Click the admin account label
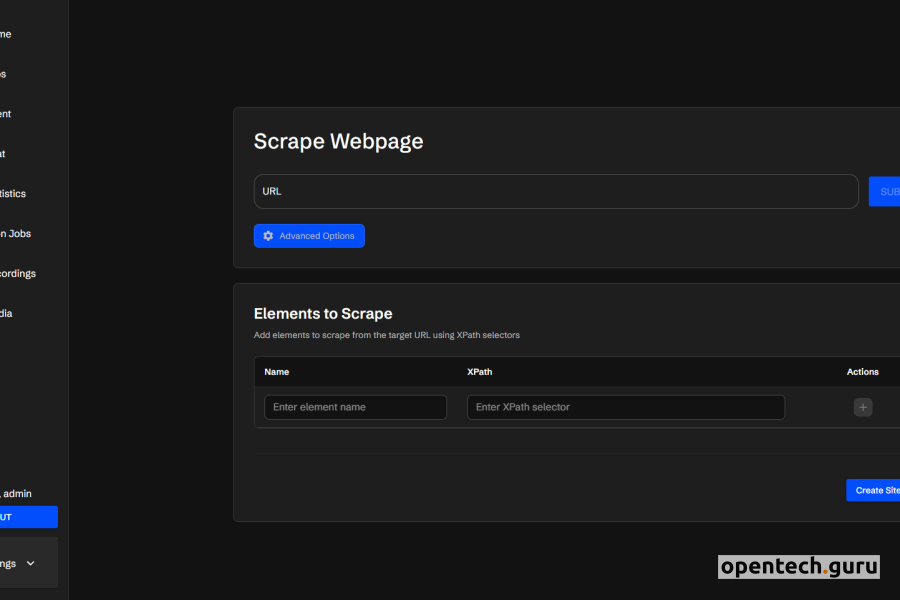900x600 pixels. (x=15, y=493)
